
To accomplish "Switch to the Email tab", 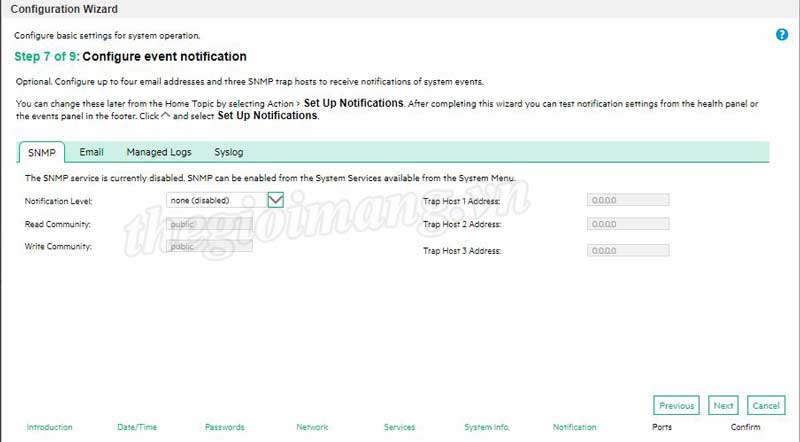I will (92, 152).
